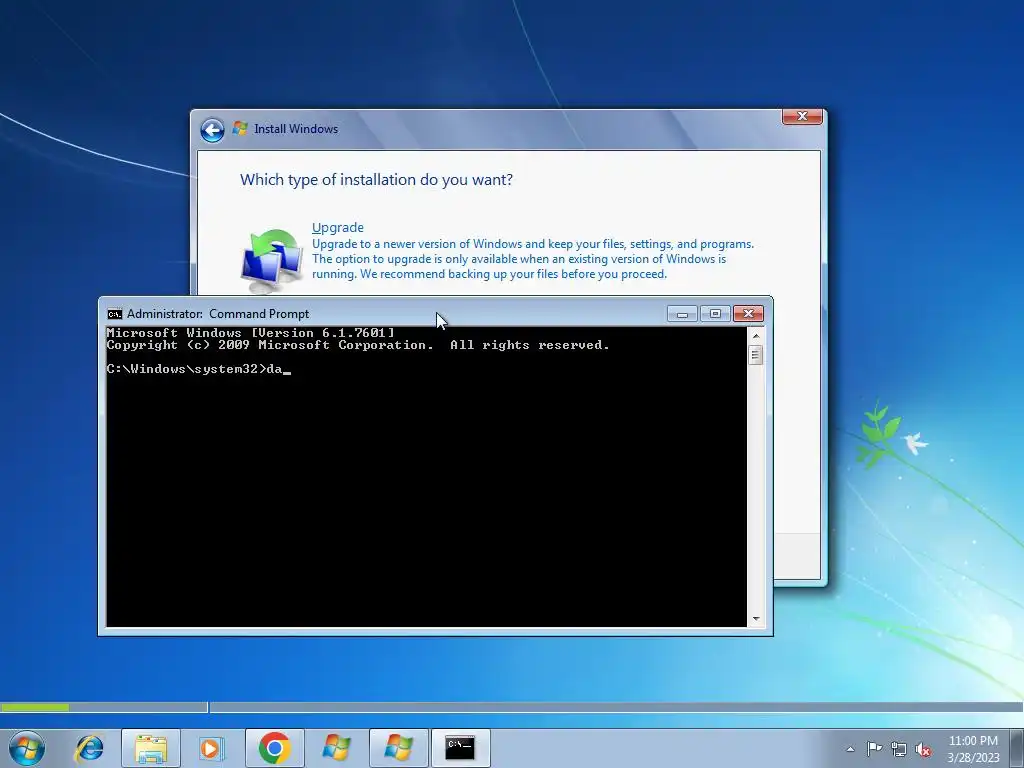The image size is (1024, 768).
Task: Minimize the Command Prompt window
Action: 682,314
